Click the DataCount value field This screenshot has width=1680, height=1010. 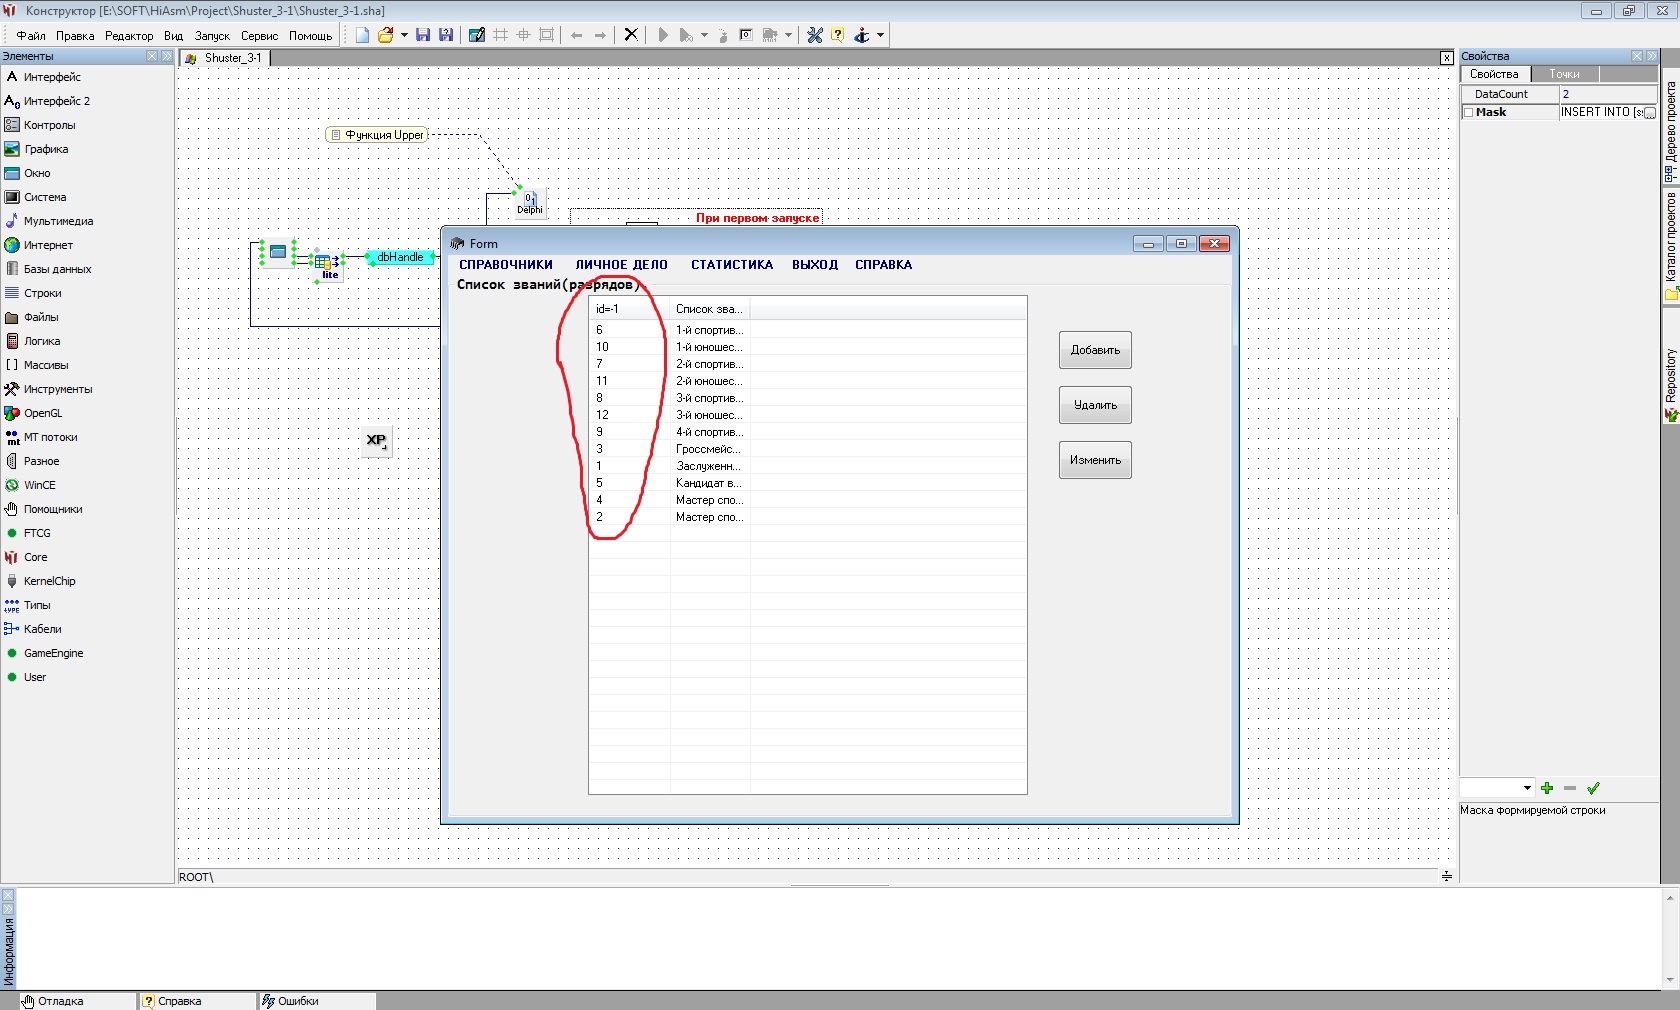click(x=1607, y=94)
